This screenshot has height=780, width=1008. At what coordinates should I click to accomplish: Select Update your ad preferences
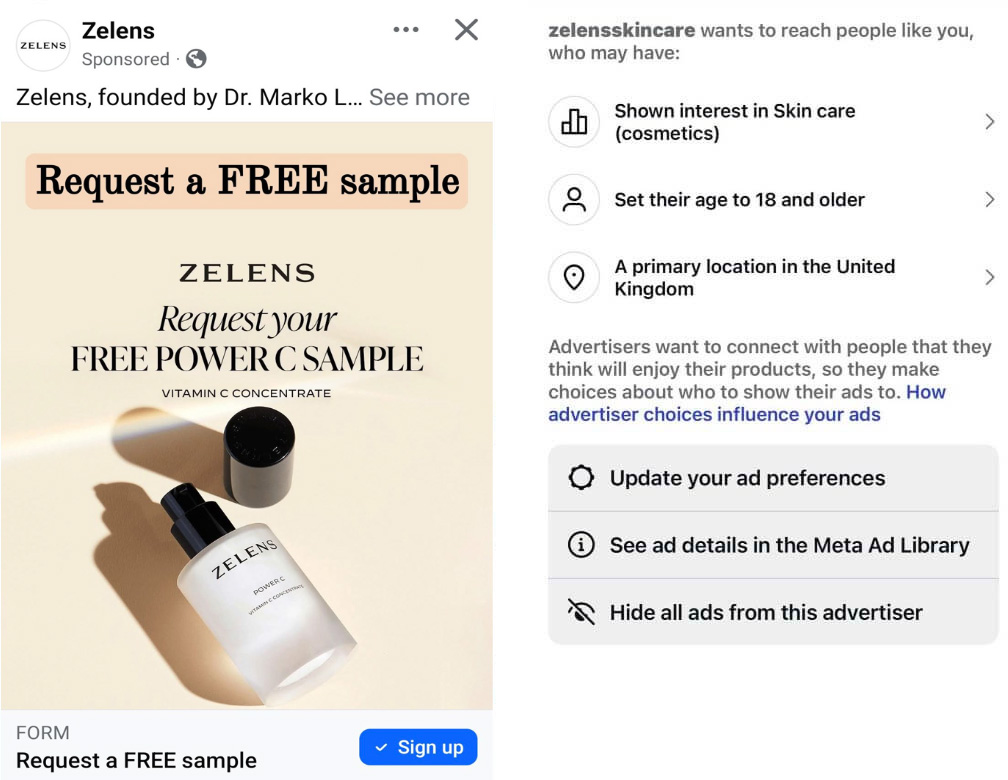click(773, 478)
